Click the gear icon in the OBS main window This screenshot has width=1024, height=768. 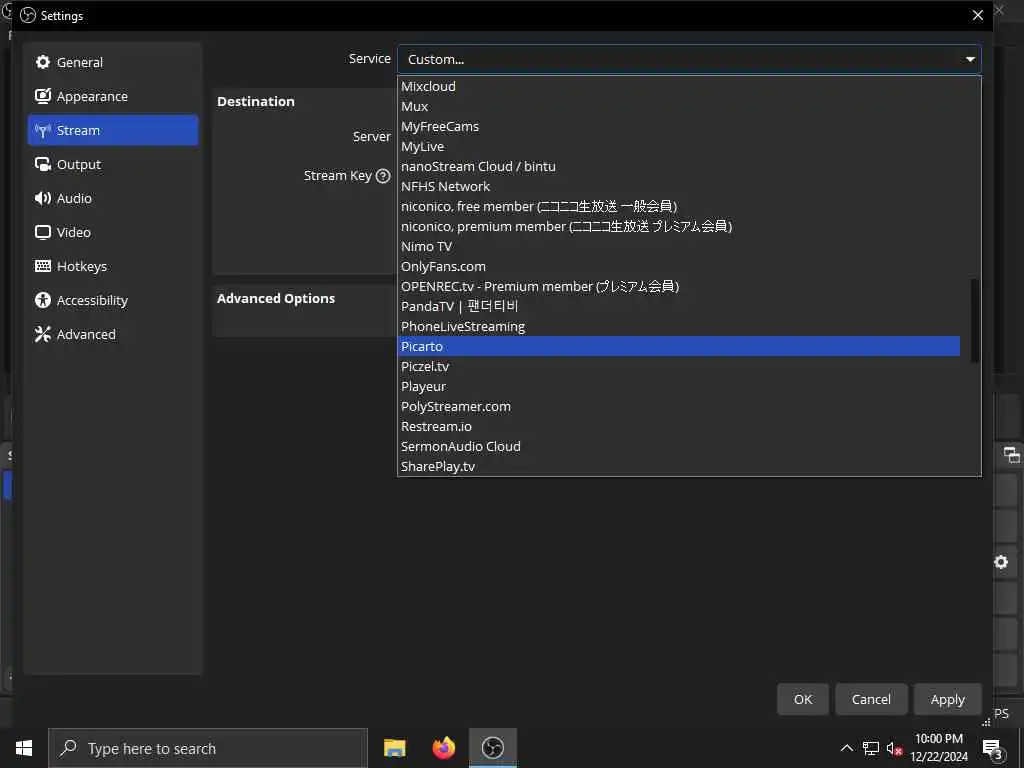(1001, 562)
